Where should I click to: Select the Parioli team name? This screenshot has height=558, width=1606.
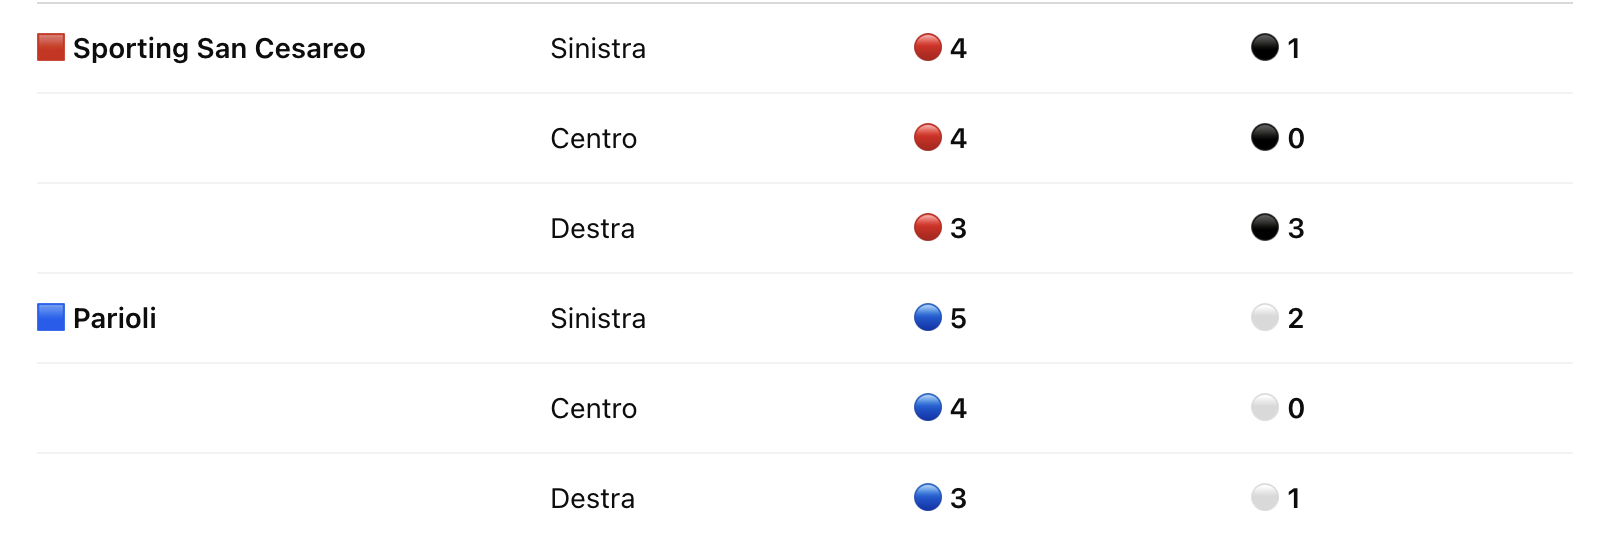pyautogui.click(x=115, y=318)
